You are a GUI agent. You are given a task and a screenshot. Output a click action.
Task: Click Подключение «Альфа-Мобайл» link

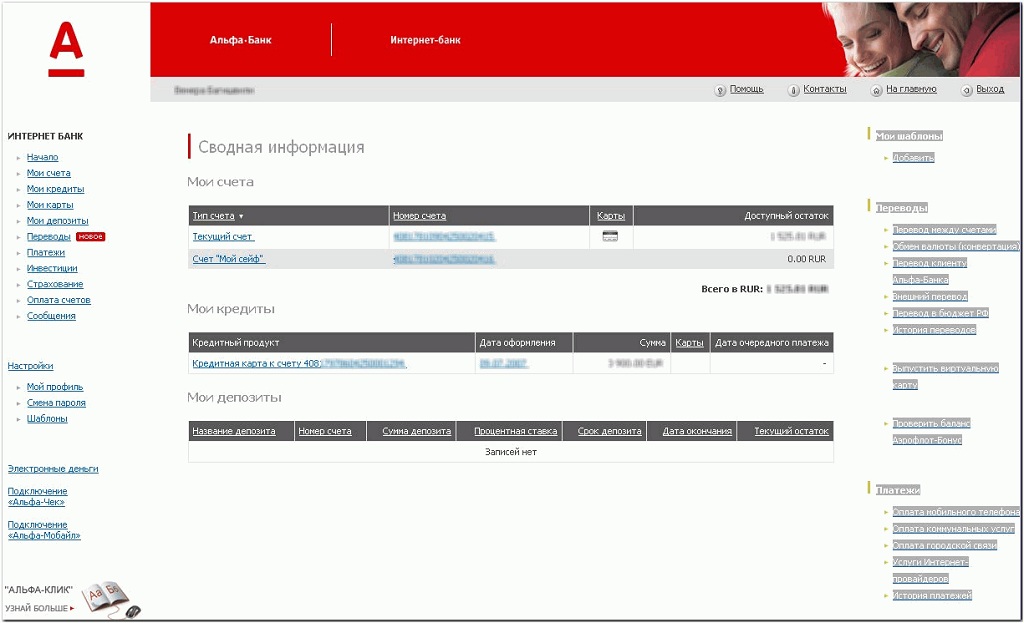click(44, 530)
